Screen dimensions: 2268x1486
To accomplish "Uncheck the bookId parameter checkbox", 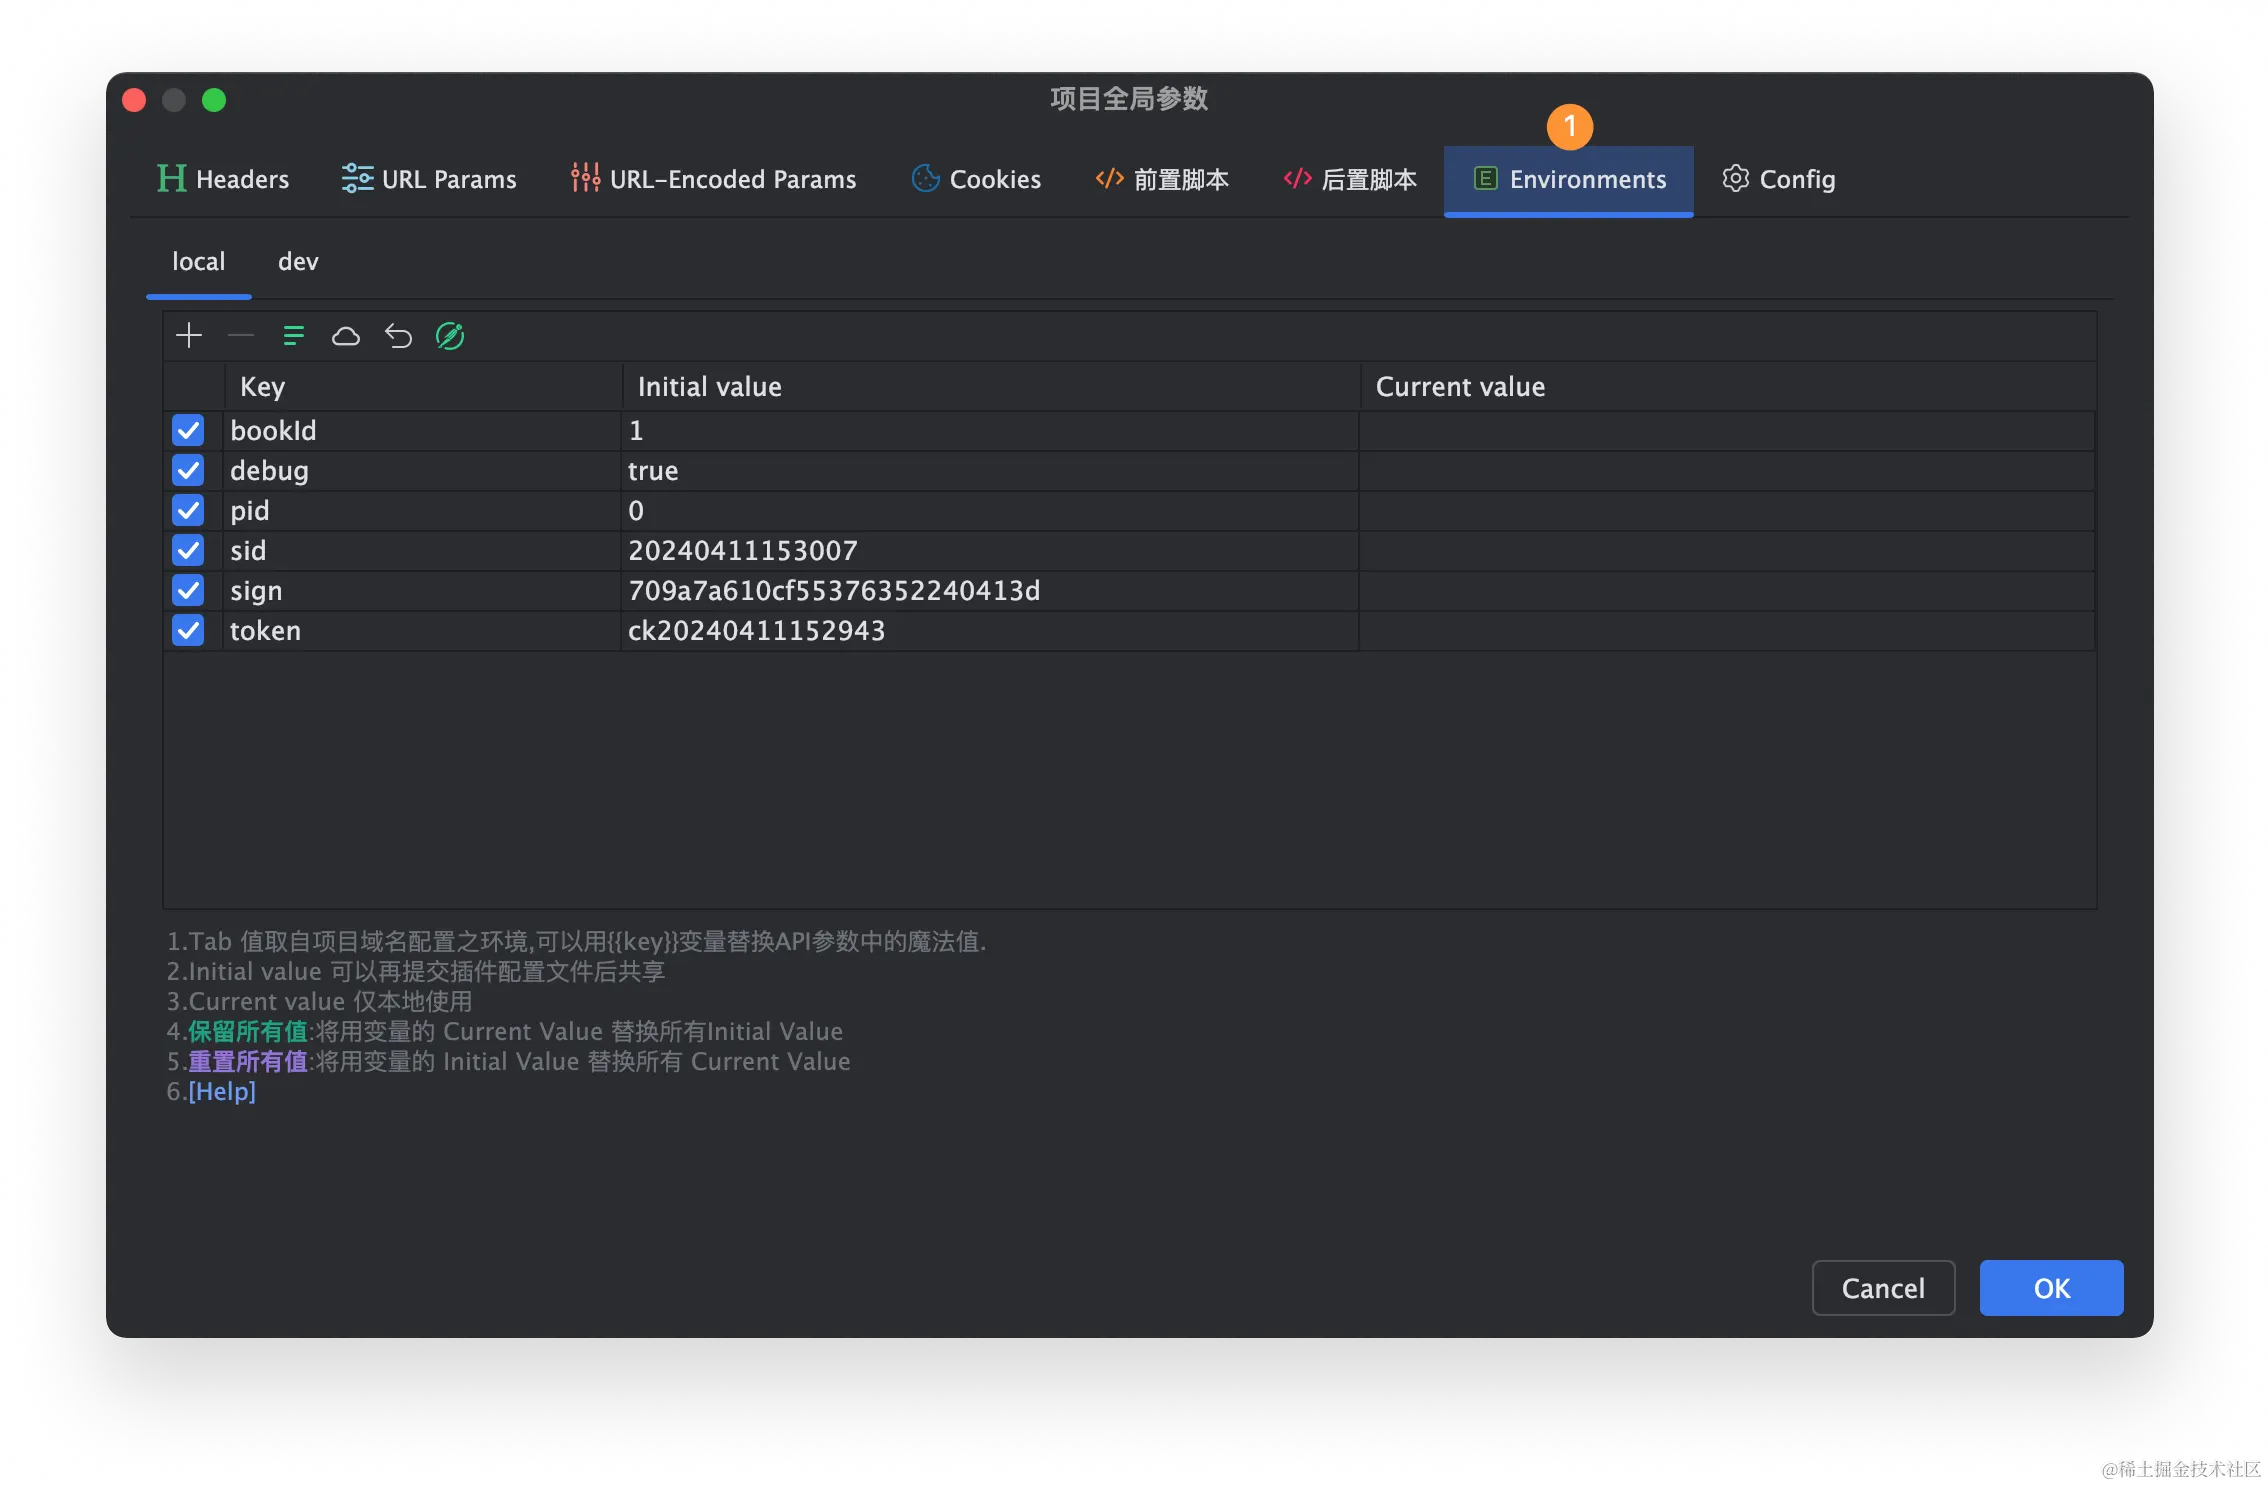I will pyautogui.click(x=188, y=430).
